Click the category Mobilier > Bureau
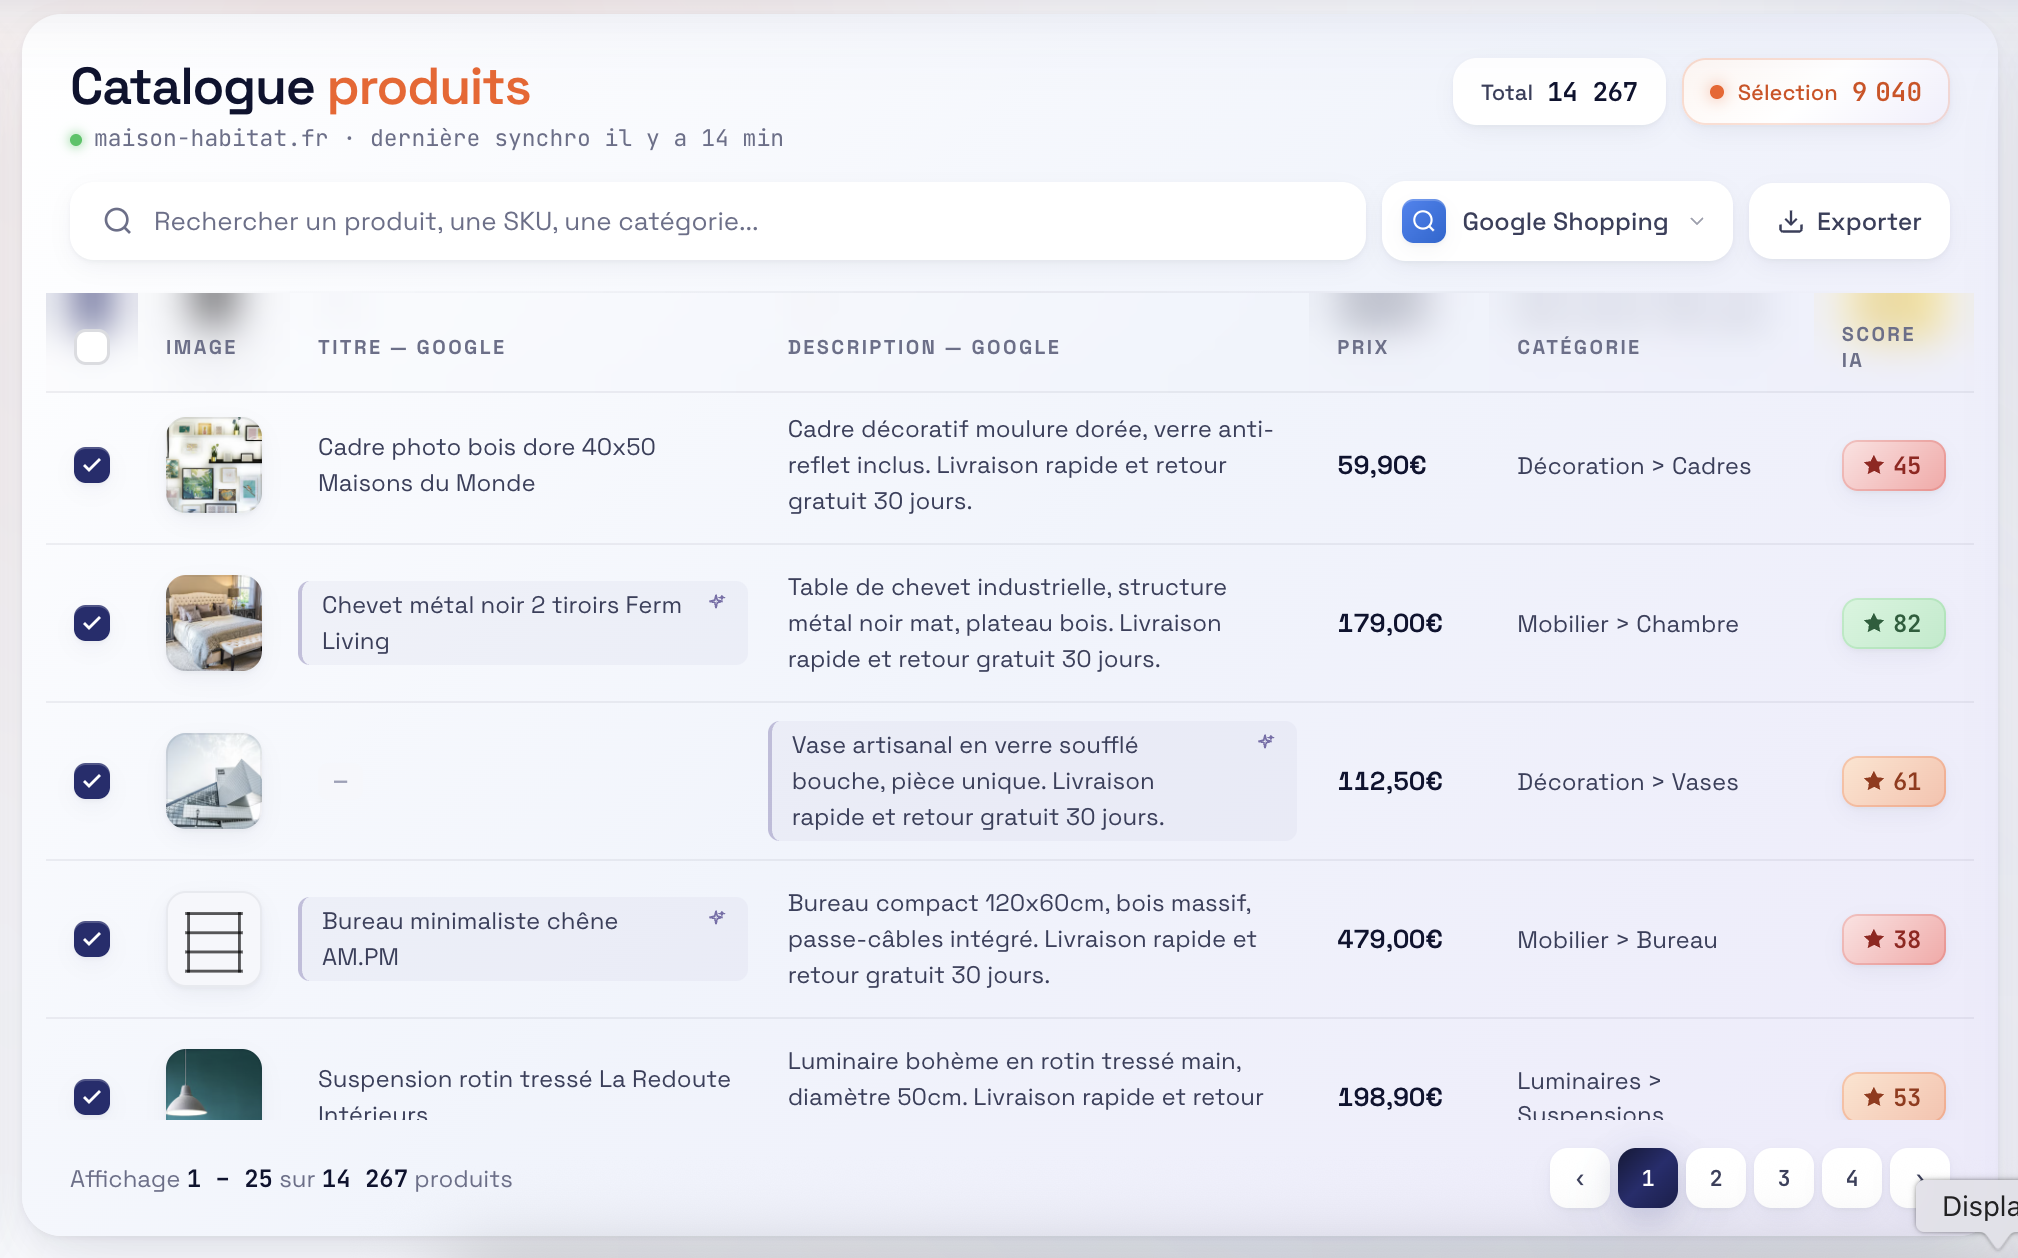Viewport: 2018px width, 1258px height. click(1617, 940)
